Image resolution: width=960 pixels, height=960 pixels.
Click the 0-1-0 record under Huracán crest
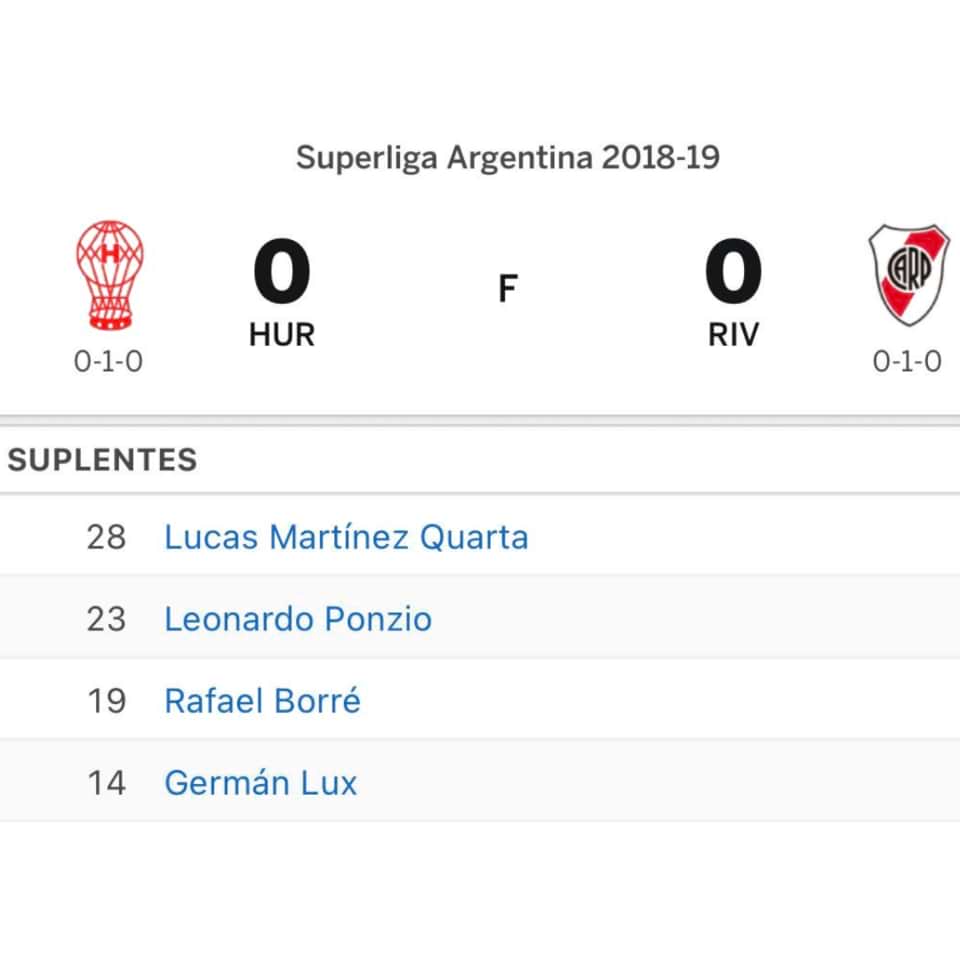108,361
